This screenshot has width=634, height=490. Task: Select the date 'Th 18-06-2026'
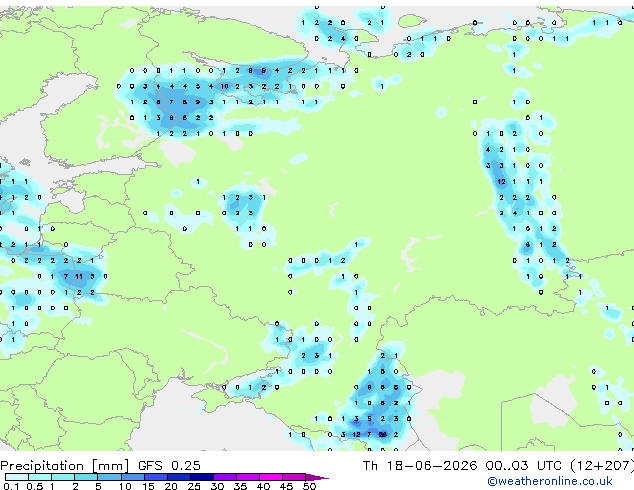420,466
